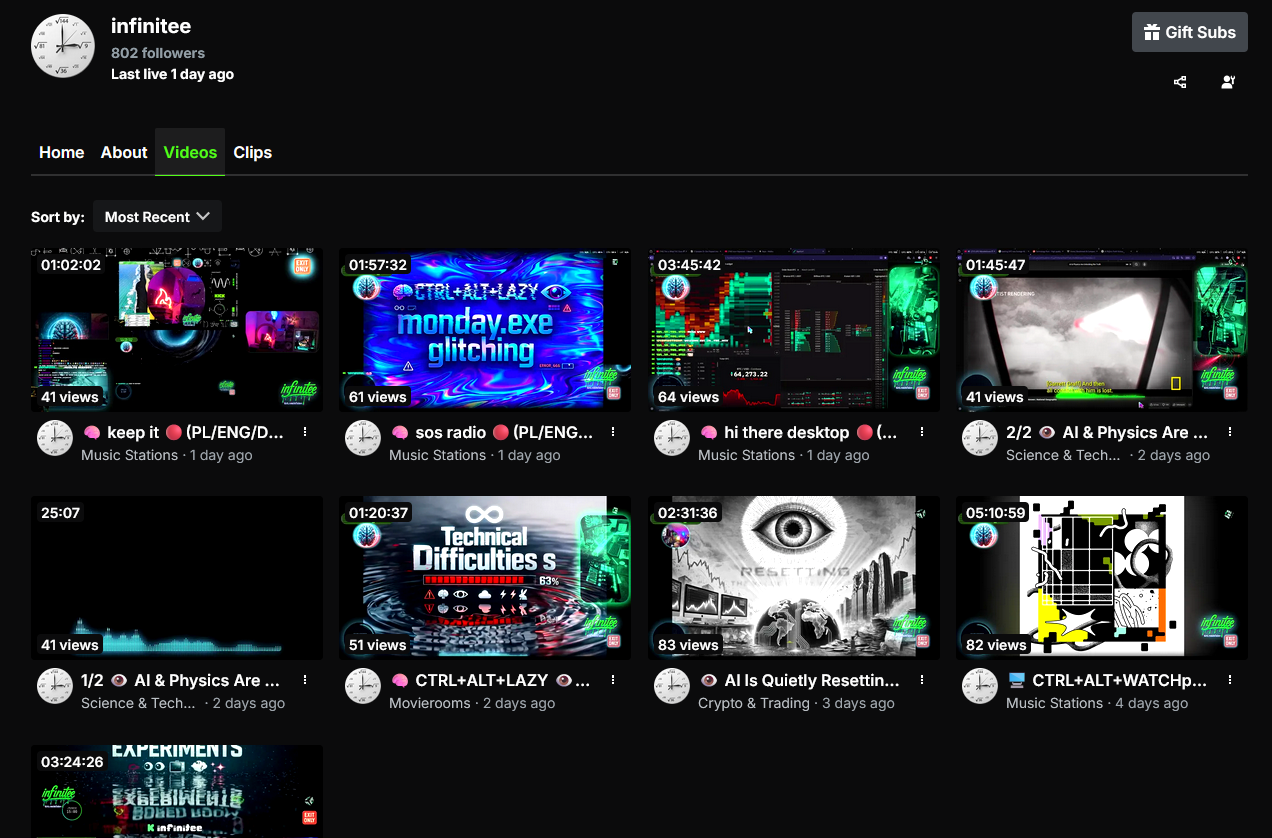Click Music Stations category under 'CTRL+ALT+WATCHp'
The image size is (1272, 838).
(x=1054, y=703)
